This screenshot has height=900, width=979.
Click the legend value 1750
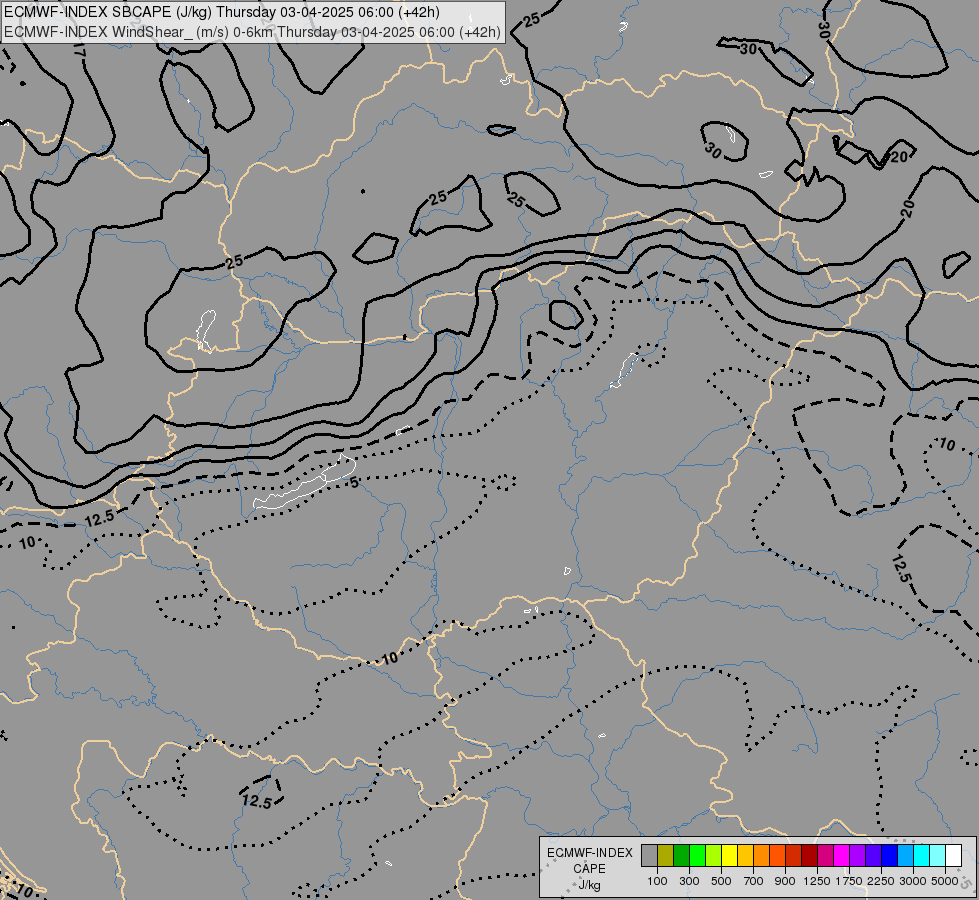pos(849,881)
